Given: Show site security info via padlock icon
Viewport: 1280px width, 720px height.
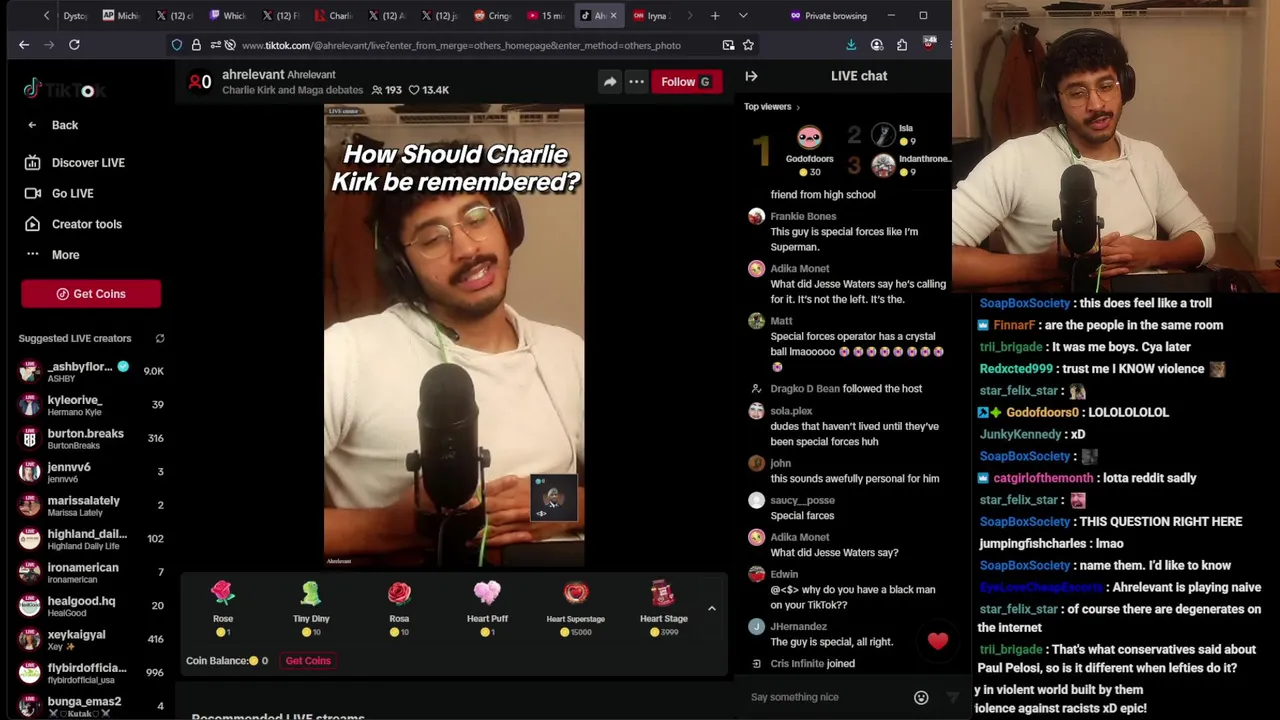Looking at the screenshot, I should point(196,45).
